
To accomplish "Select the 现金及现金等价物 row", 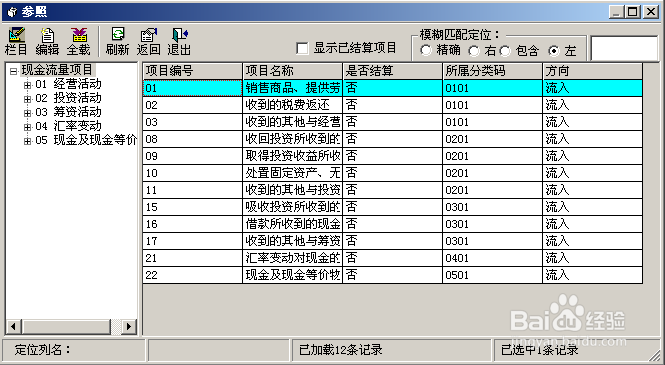I will pos(393,275).
